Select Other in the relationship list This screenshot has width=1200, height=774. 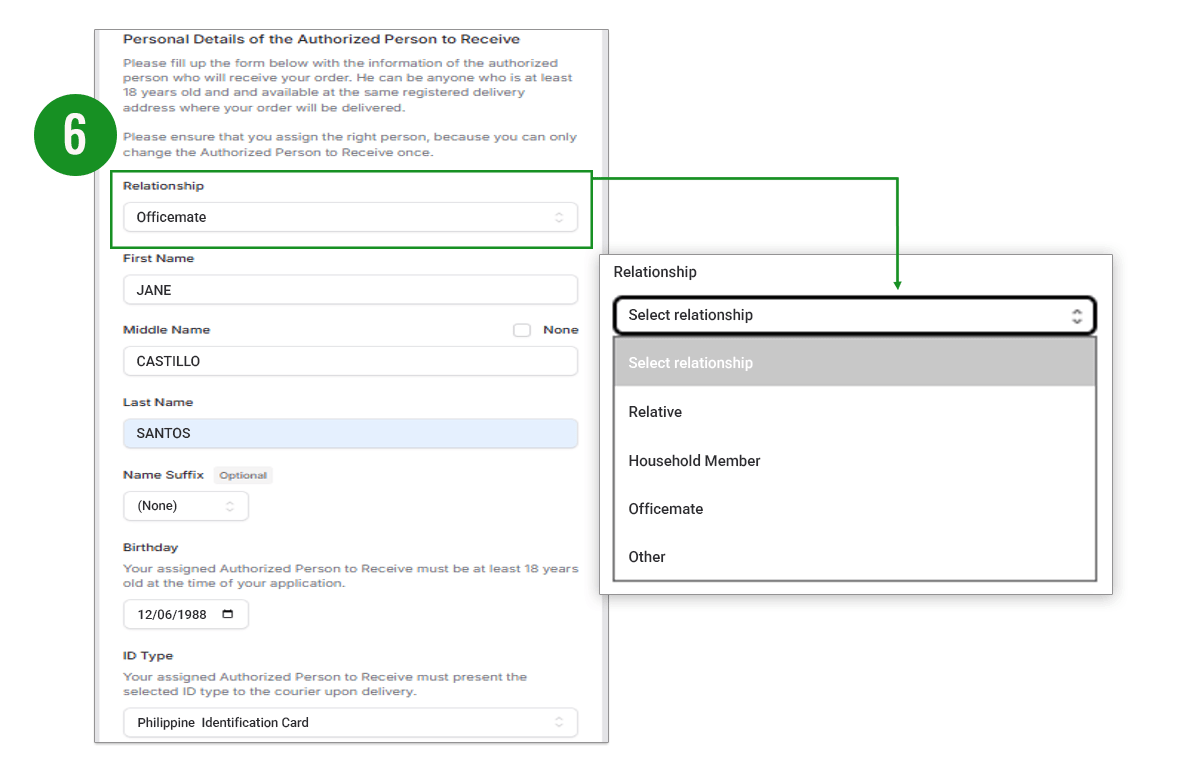click(647, 557)
